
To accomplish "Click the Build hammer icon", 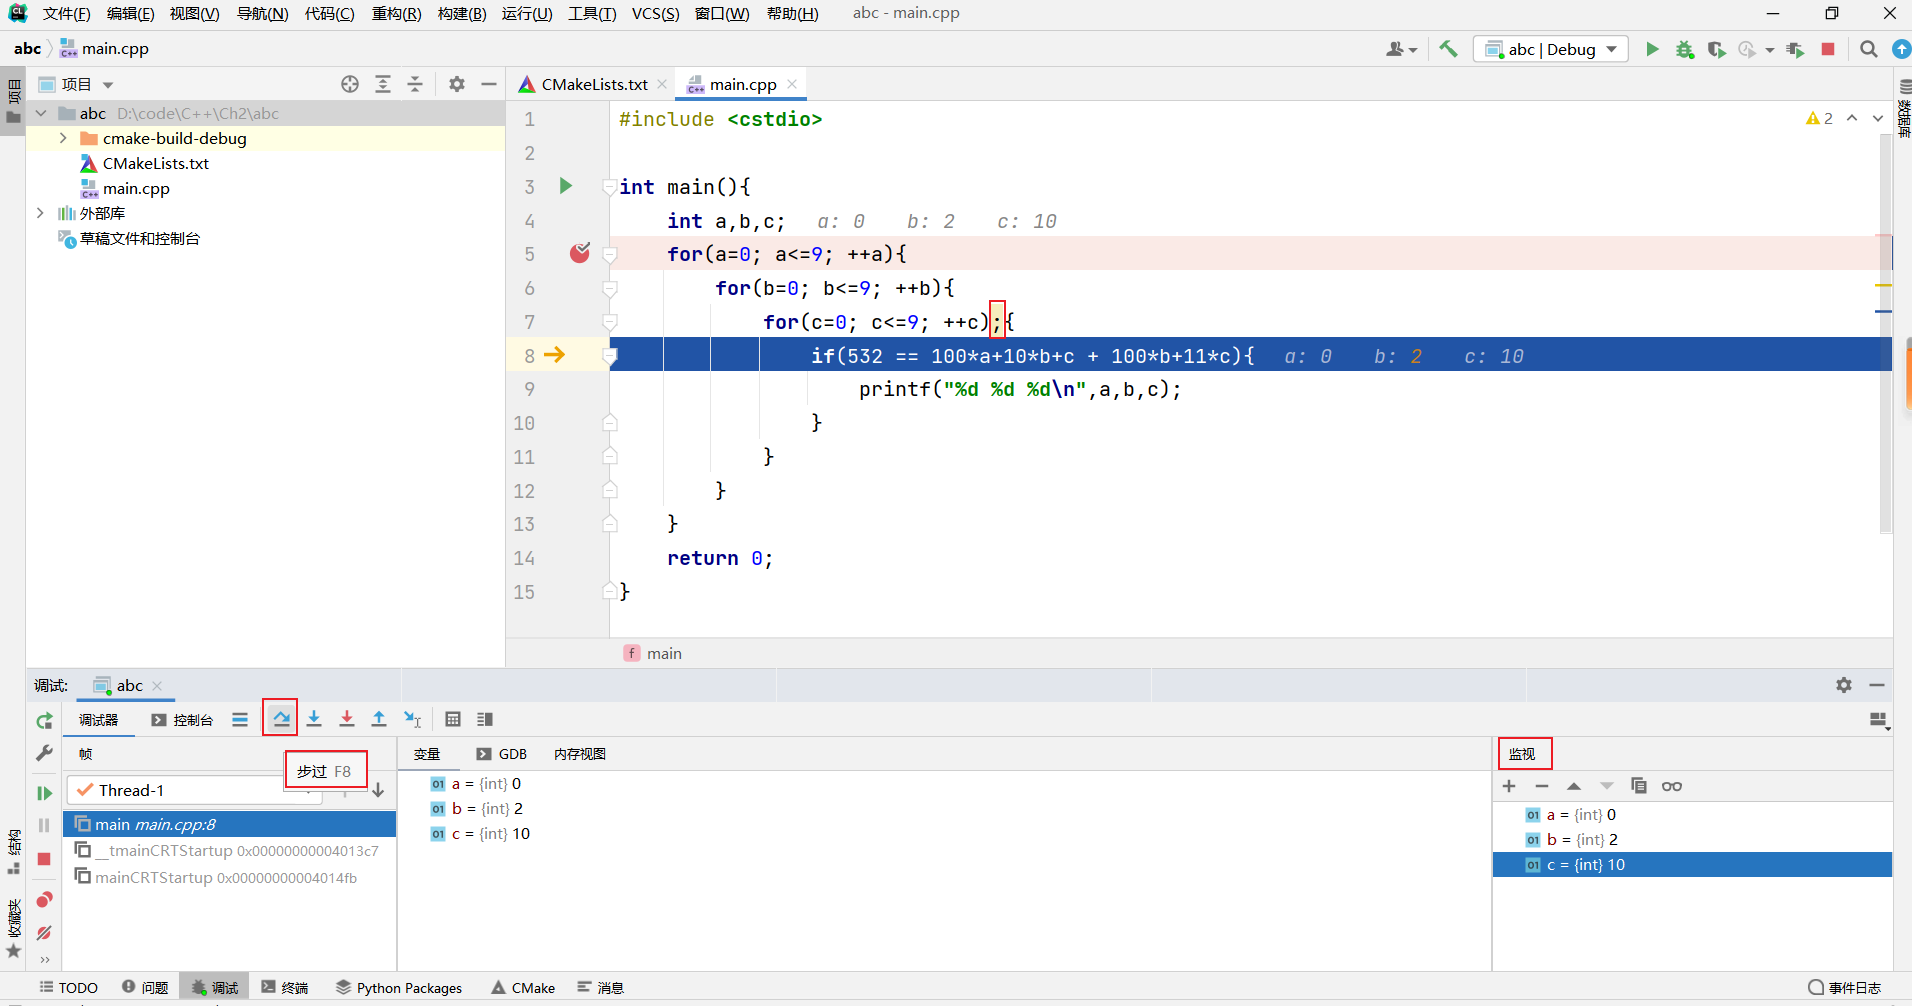I will point(1448,49).
